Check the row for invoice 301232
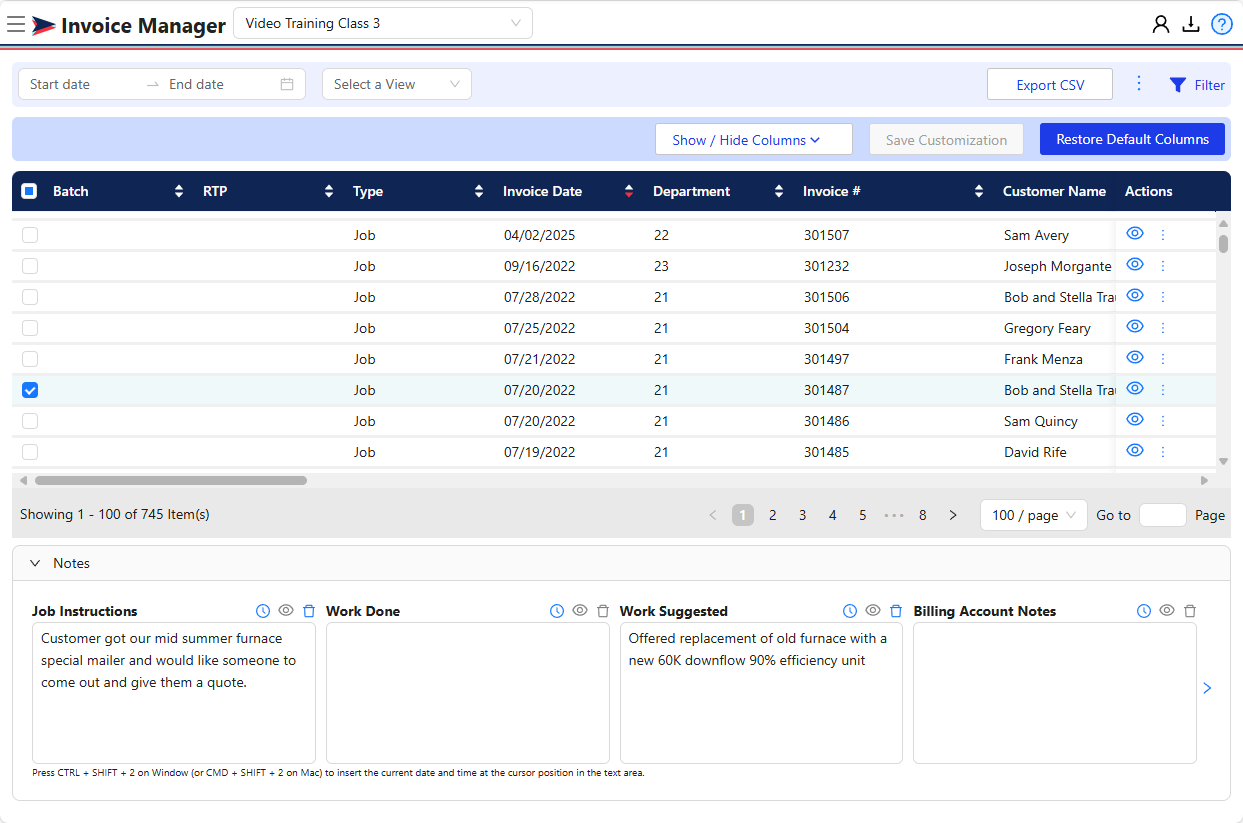The width and height of the screenshot is (1243, 823). tap(30, 266)
